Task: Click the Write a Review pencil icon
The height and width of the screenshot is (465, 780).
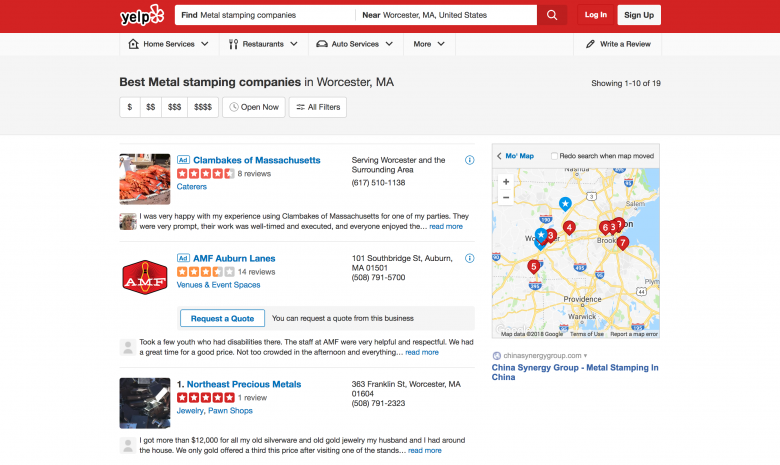Action: (x=590, y=44)
